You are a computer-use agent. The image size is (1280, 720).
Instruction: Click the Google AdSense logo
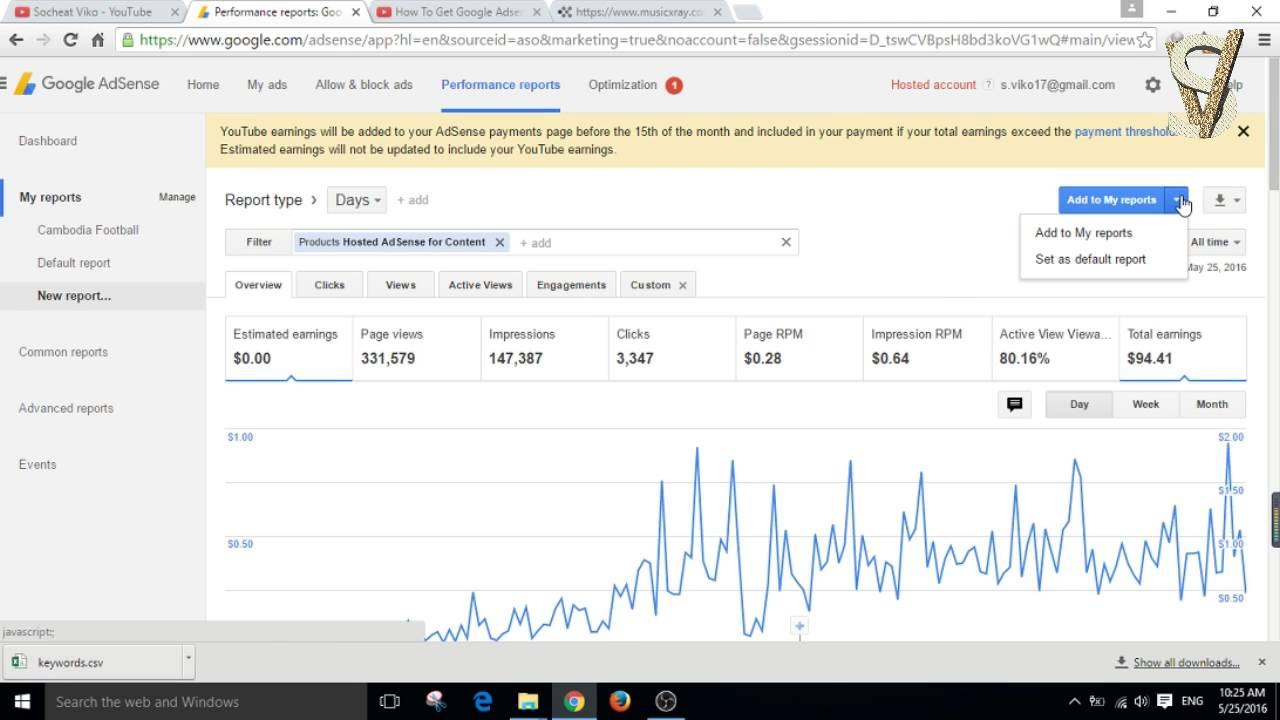coord(86,84)
